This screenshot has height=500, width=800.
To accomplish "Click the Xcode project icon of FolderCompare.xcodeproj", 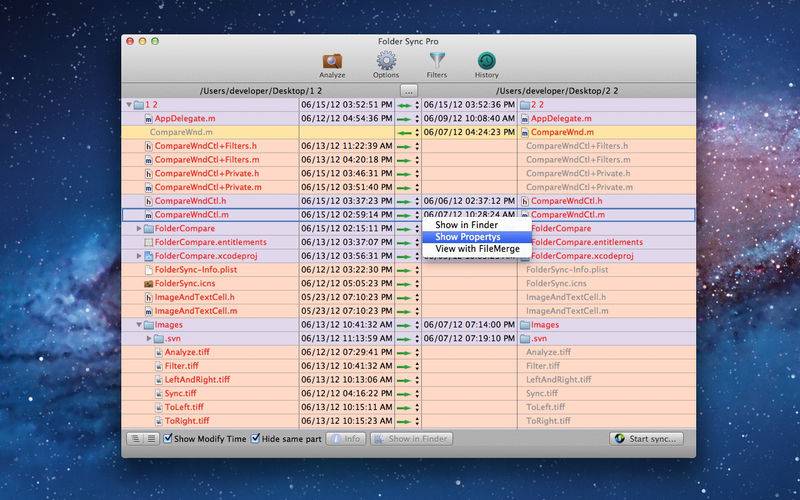I will pos(148,256).
